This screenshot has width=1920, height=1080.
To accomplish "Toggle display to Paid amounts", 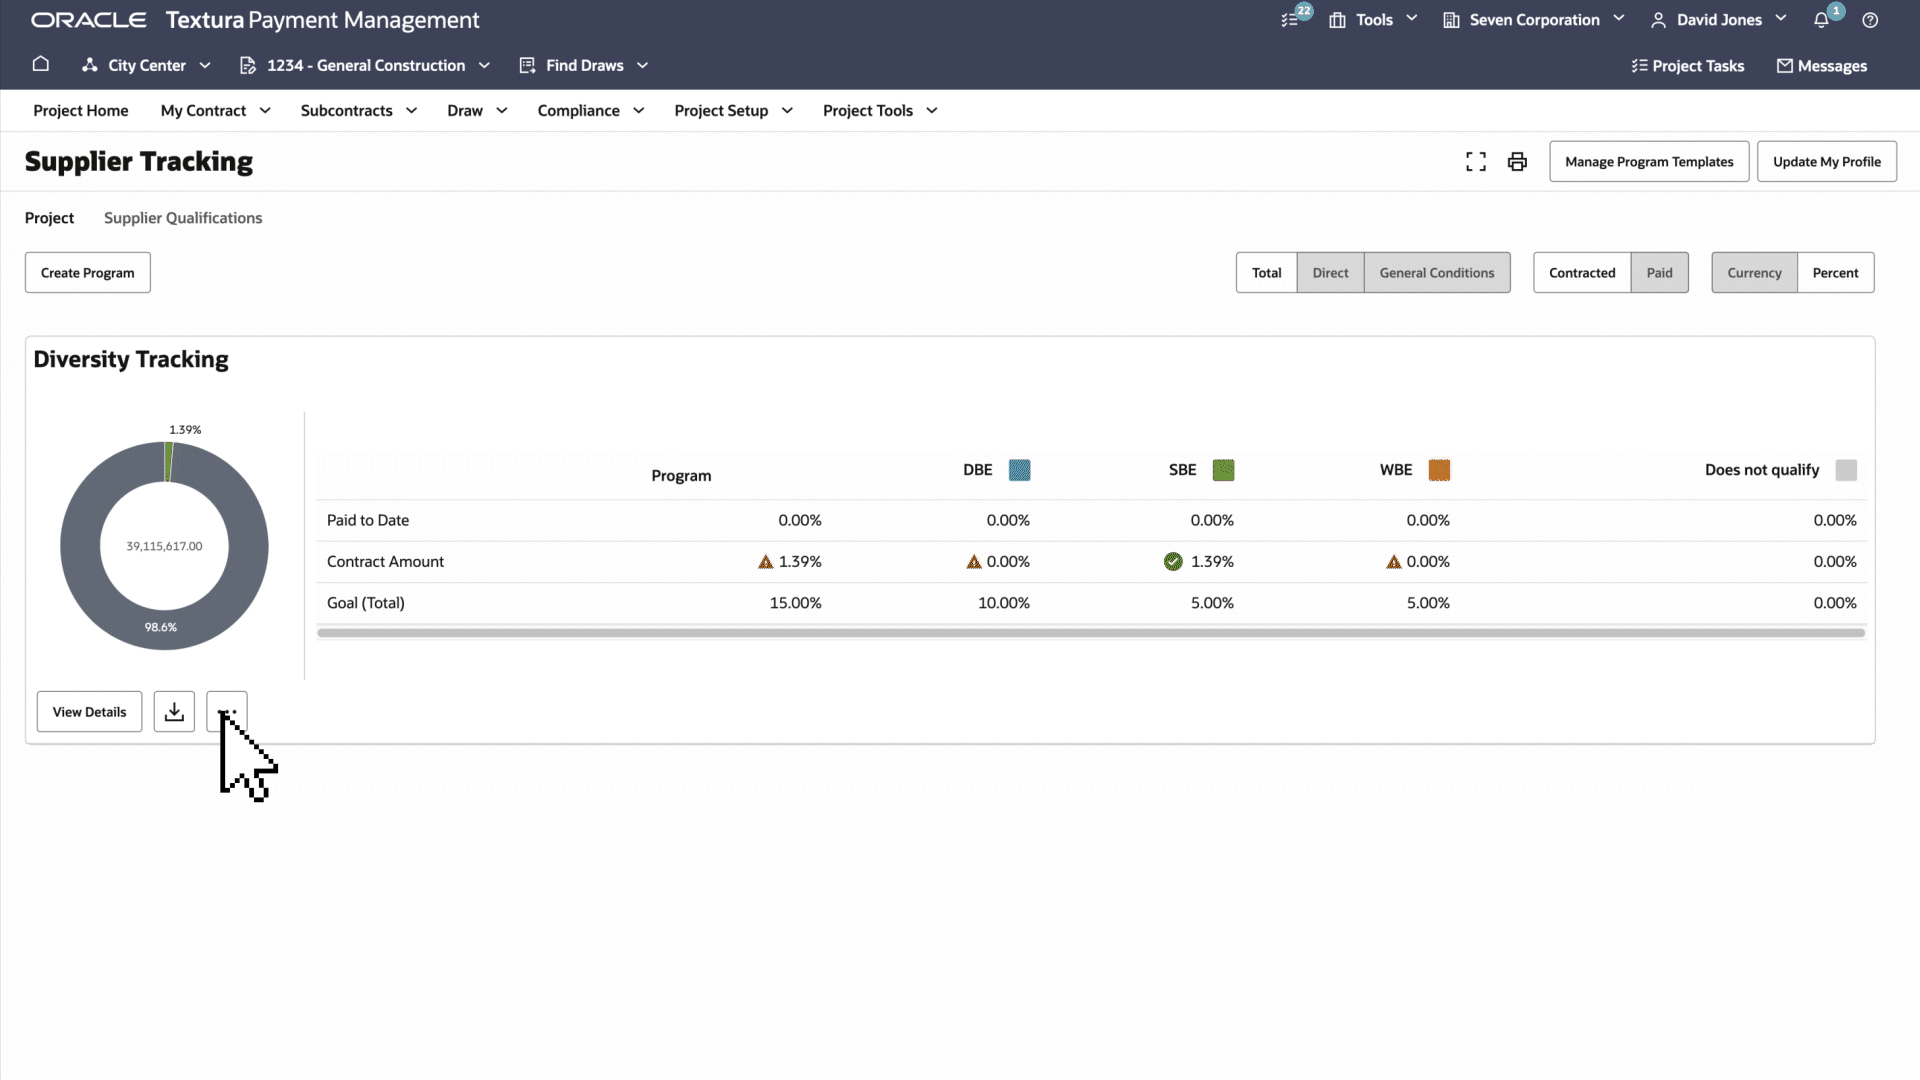I will click(1659, 273).
